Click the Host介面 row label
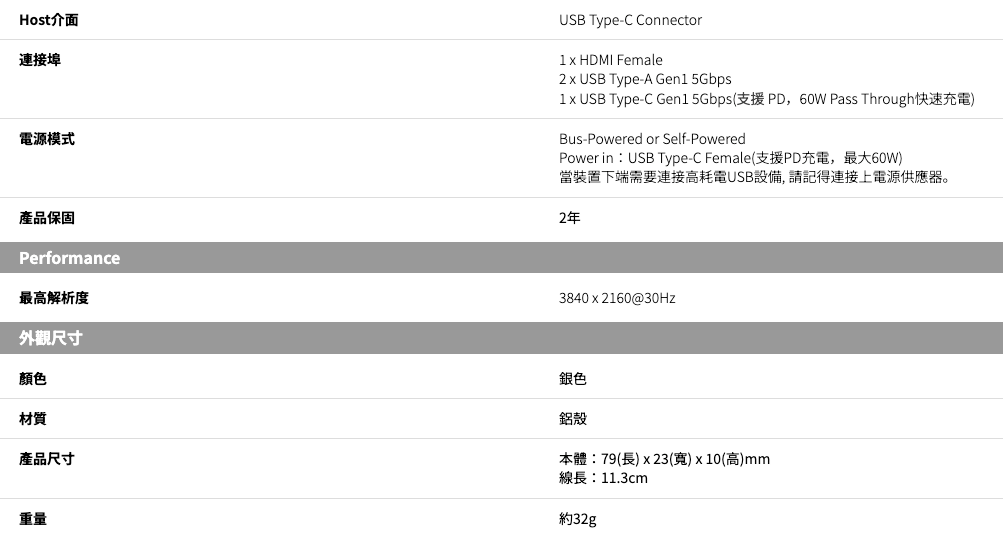Screen dimensions: 1003x537 coord(49,20)
